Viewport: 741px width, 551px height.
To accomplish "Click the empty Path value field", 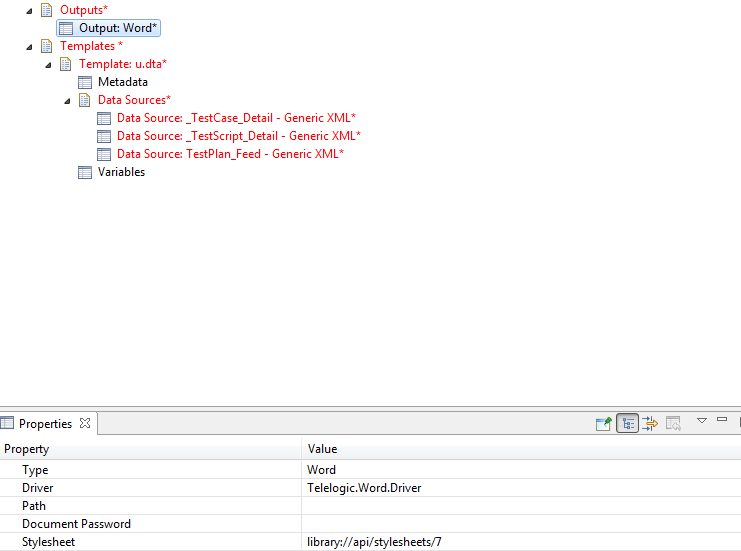I will click(521, 506).
